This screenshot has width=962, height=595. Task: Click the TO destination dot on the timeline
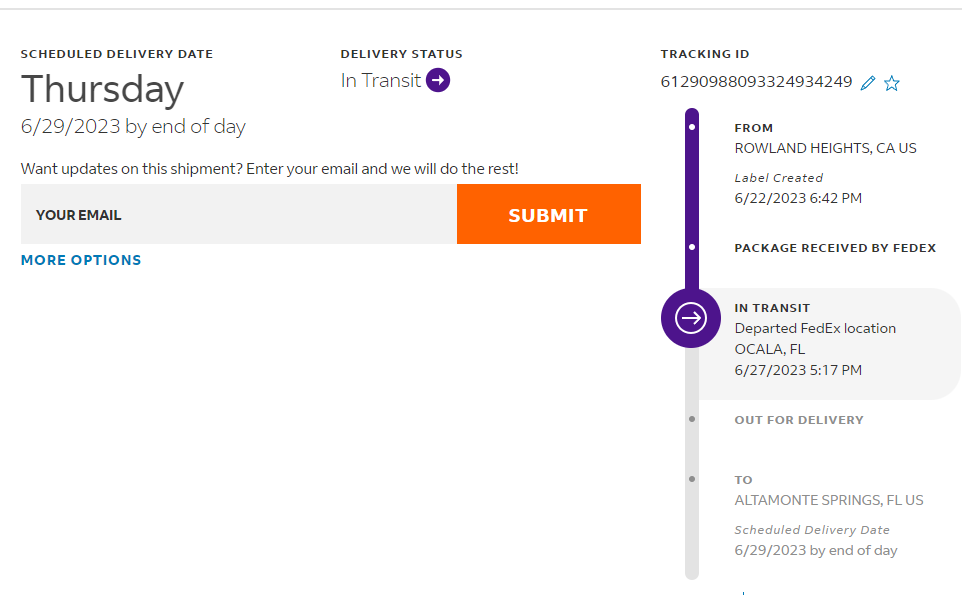click(692, 479)
